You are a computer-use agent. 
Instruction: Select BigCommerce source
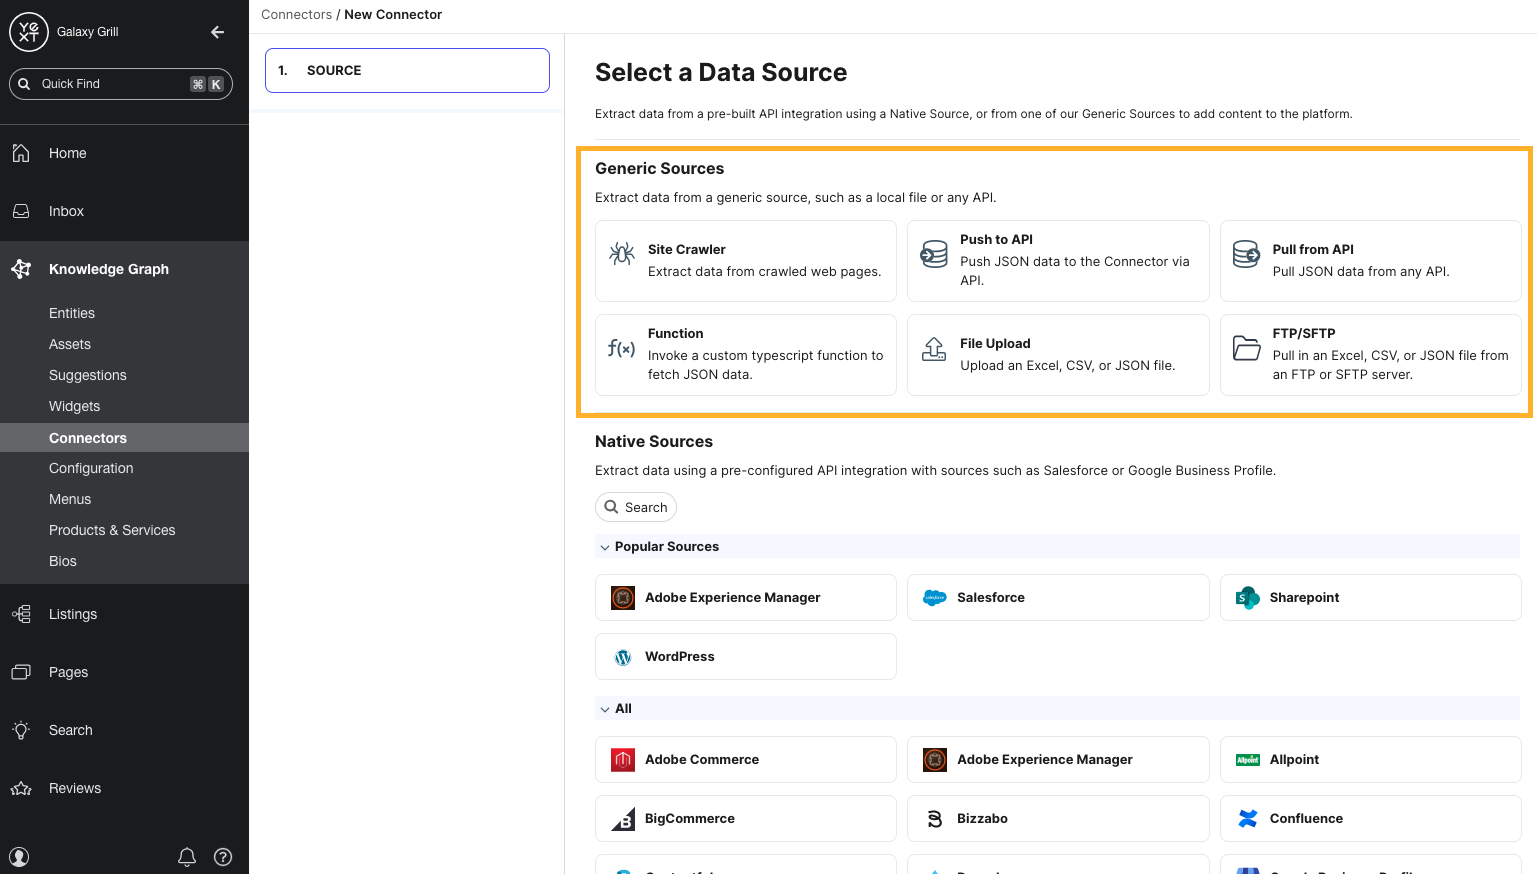tap(746, 819)
